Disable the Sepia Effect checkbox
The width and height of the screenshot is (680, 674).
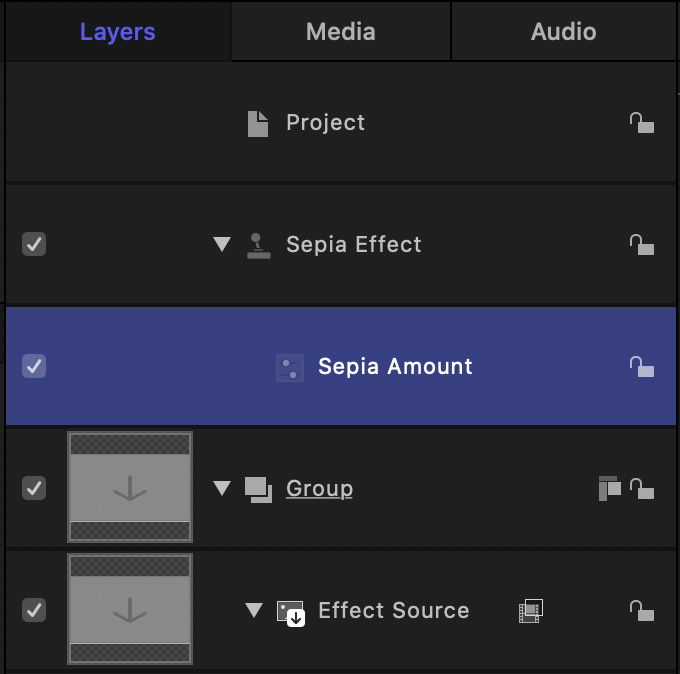34,245
